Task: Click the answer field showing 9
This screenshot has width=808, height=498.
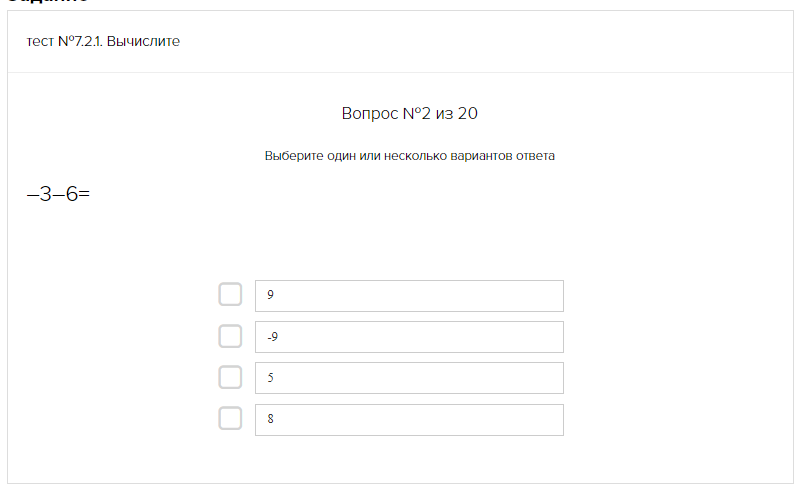Action: click(x=409, y=296)
